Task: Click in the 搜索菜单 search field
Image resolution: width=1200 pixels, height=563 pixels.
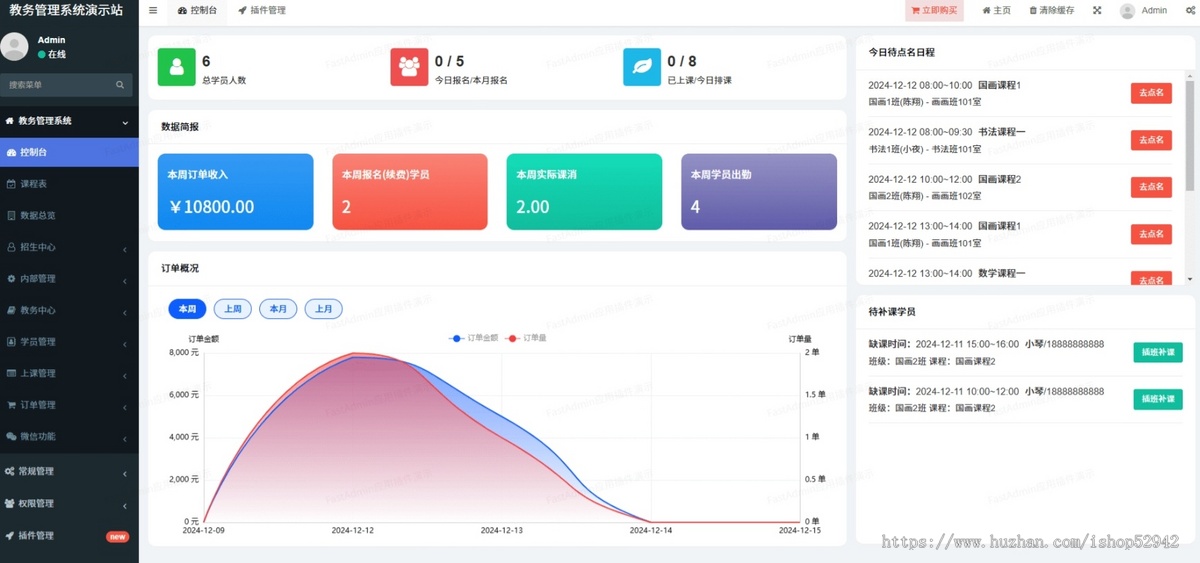Action: coord(58,85)
